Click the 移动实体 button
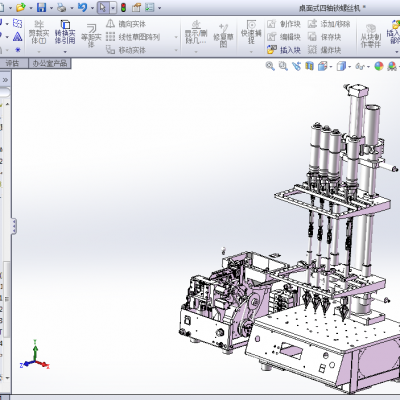 [126, 50]
